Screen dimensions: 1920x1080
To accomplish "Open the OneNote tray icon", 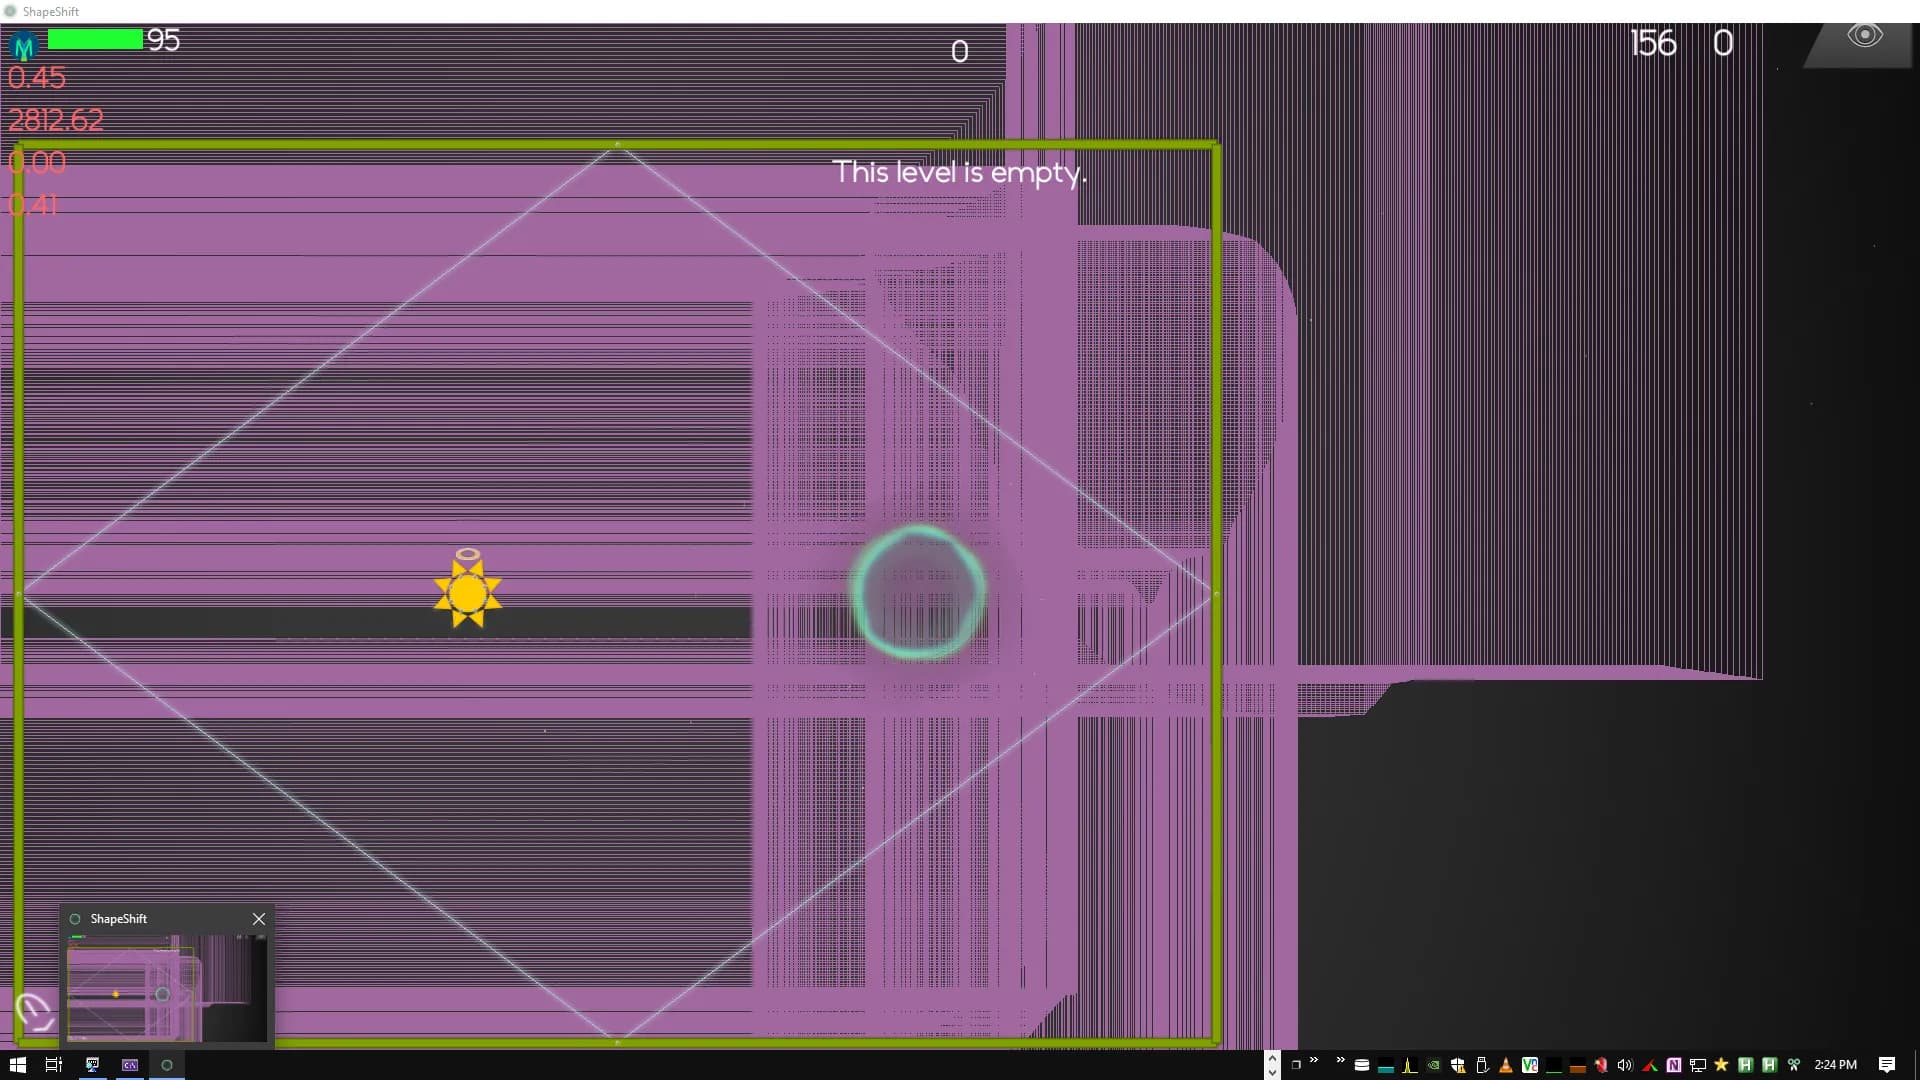I will tap(1673, 1065).
